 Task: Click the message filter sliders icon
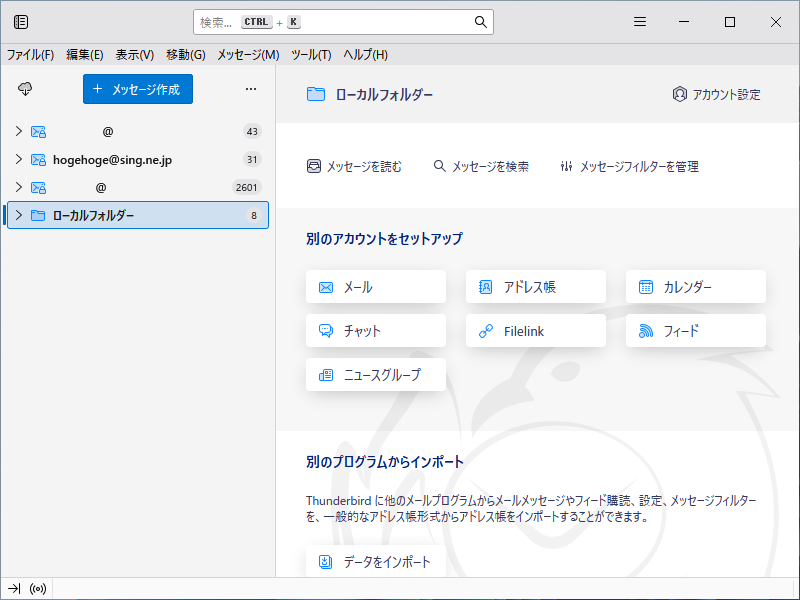point(566,166)
